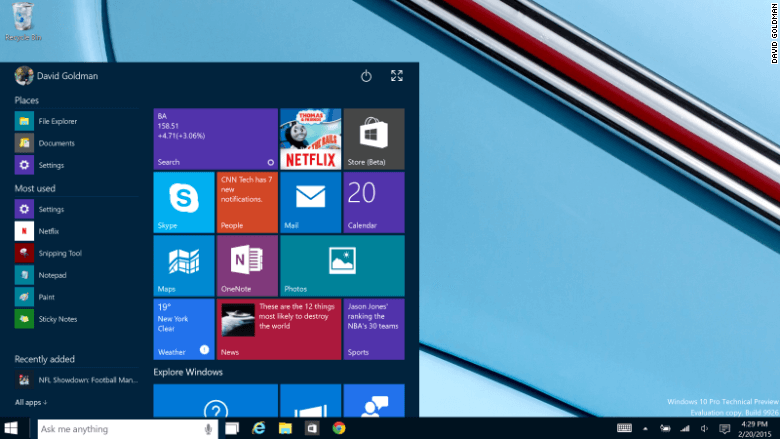780x439 pixels.
Task: Open the Netflix Thomas & Friends tile
Action: (x=310, y=139)
